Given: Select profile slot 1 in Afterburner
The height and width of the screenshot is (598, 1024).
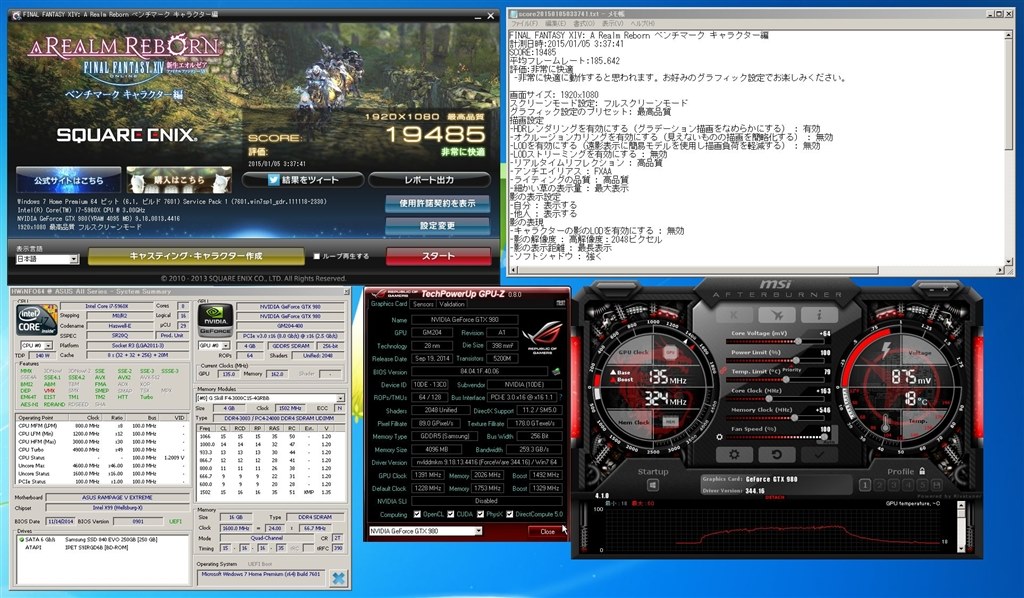Looking at the screenshot, I should coord(865,485).
